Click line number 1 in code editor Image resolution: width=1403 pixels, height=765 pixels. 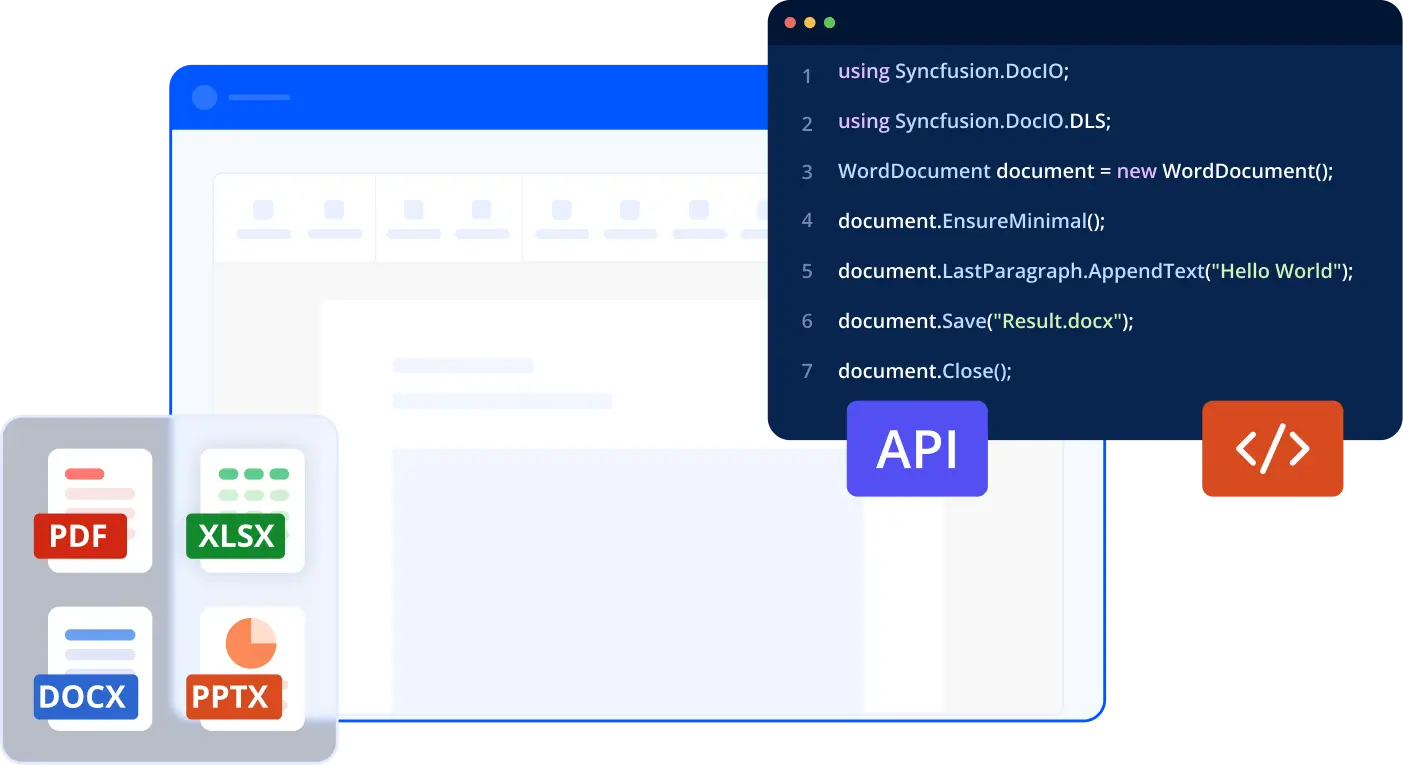click(x=807, y=76)
